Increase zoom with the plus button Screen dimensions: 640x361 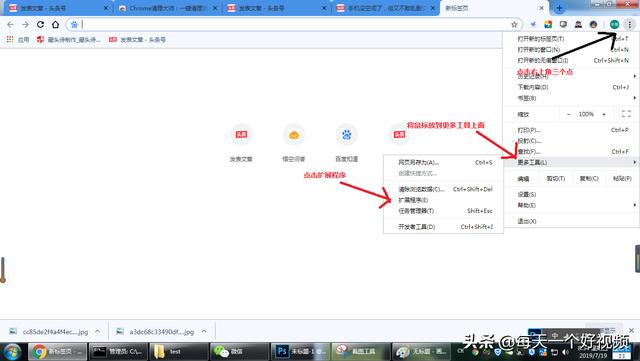coord(604,114)
